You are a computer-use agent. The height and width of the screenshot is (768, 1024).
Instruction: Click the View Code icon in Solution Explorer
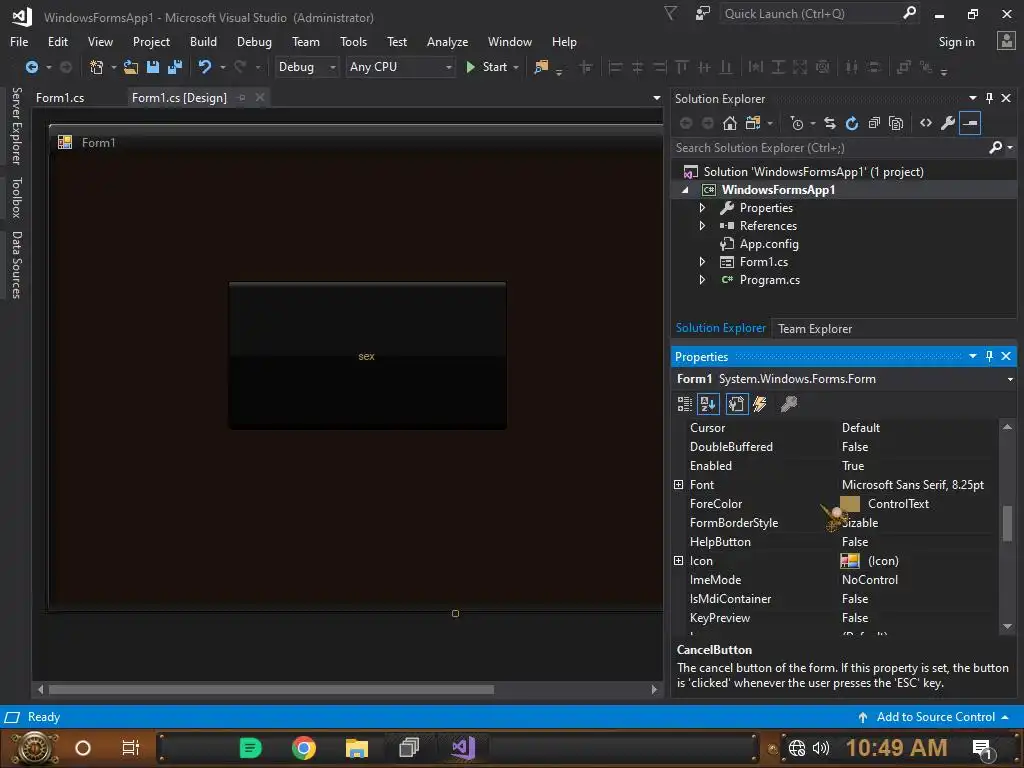click(926, 123)
